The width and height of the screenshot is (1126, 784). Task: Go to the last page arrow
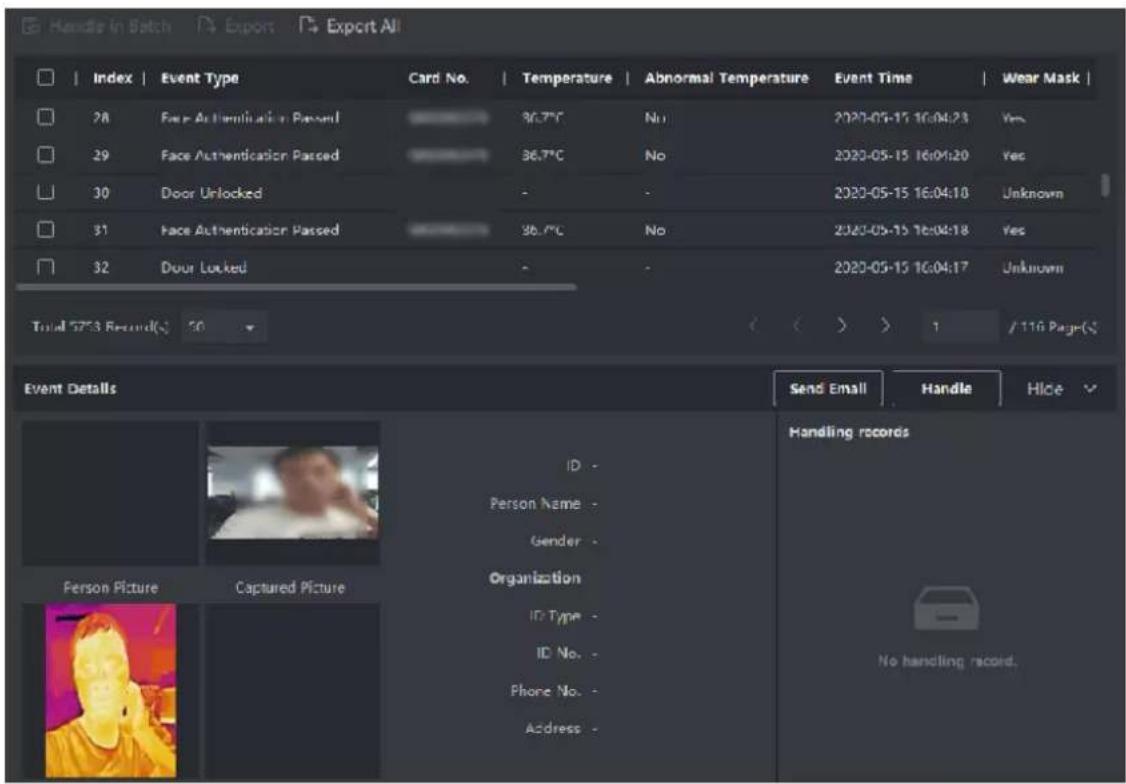tap(885, 327)
